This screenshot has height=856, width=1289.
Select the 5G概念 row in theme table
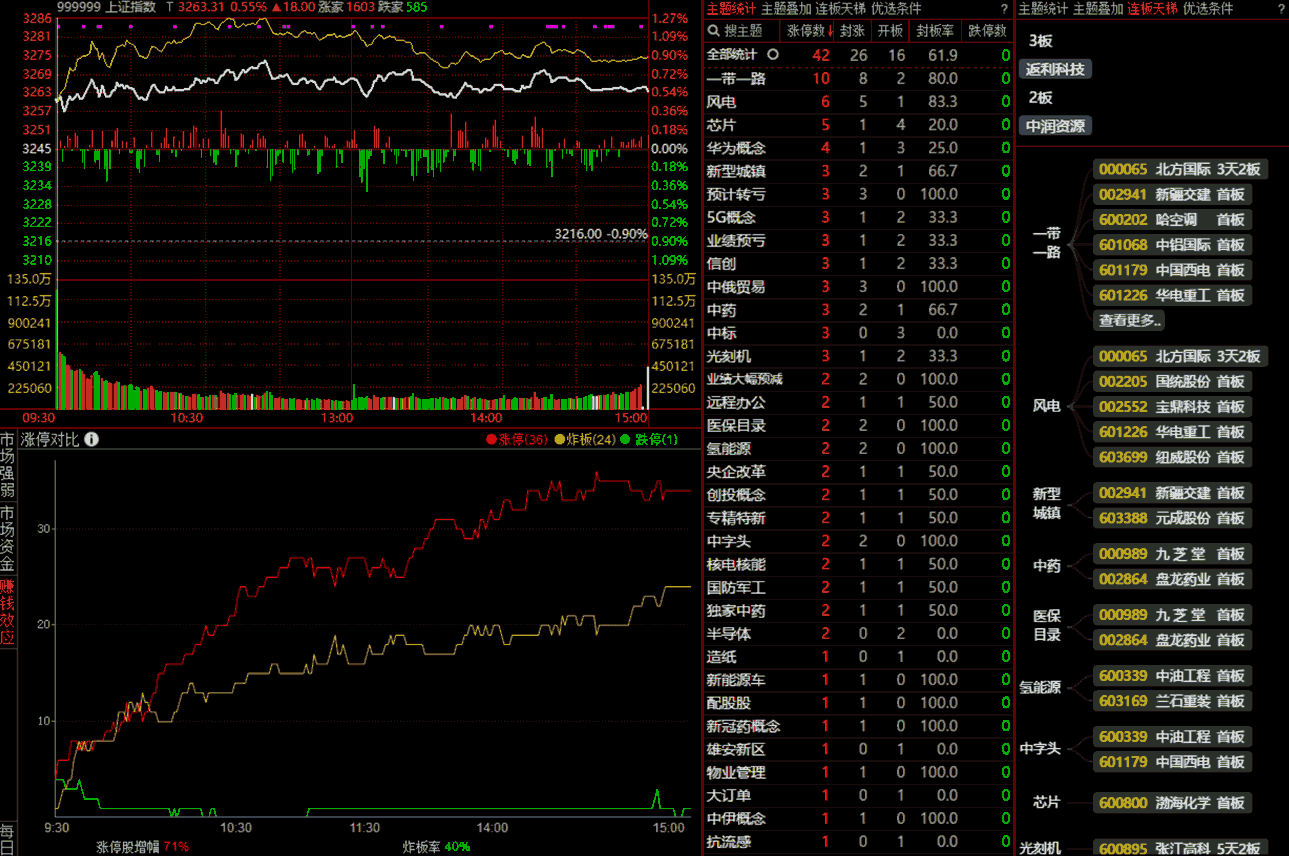click(858, 217)
